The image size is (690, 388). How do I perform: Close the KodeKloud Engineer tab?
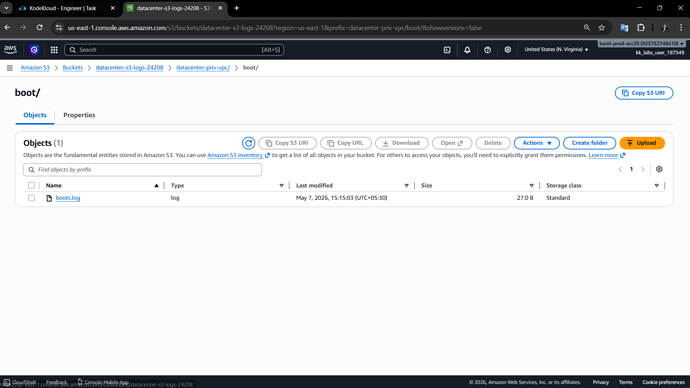(x=113, y=8)
